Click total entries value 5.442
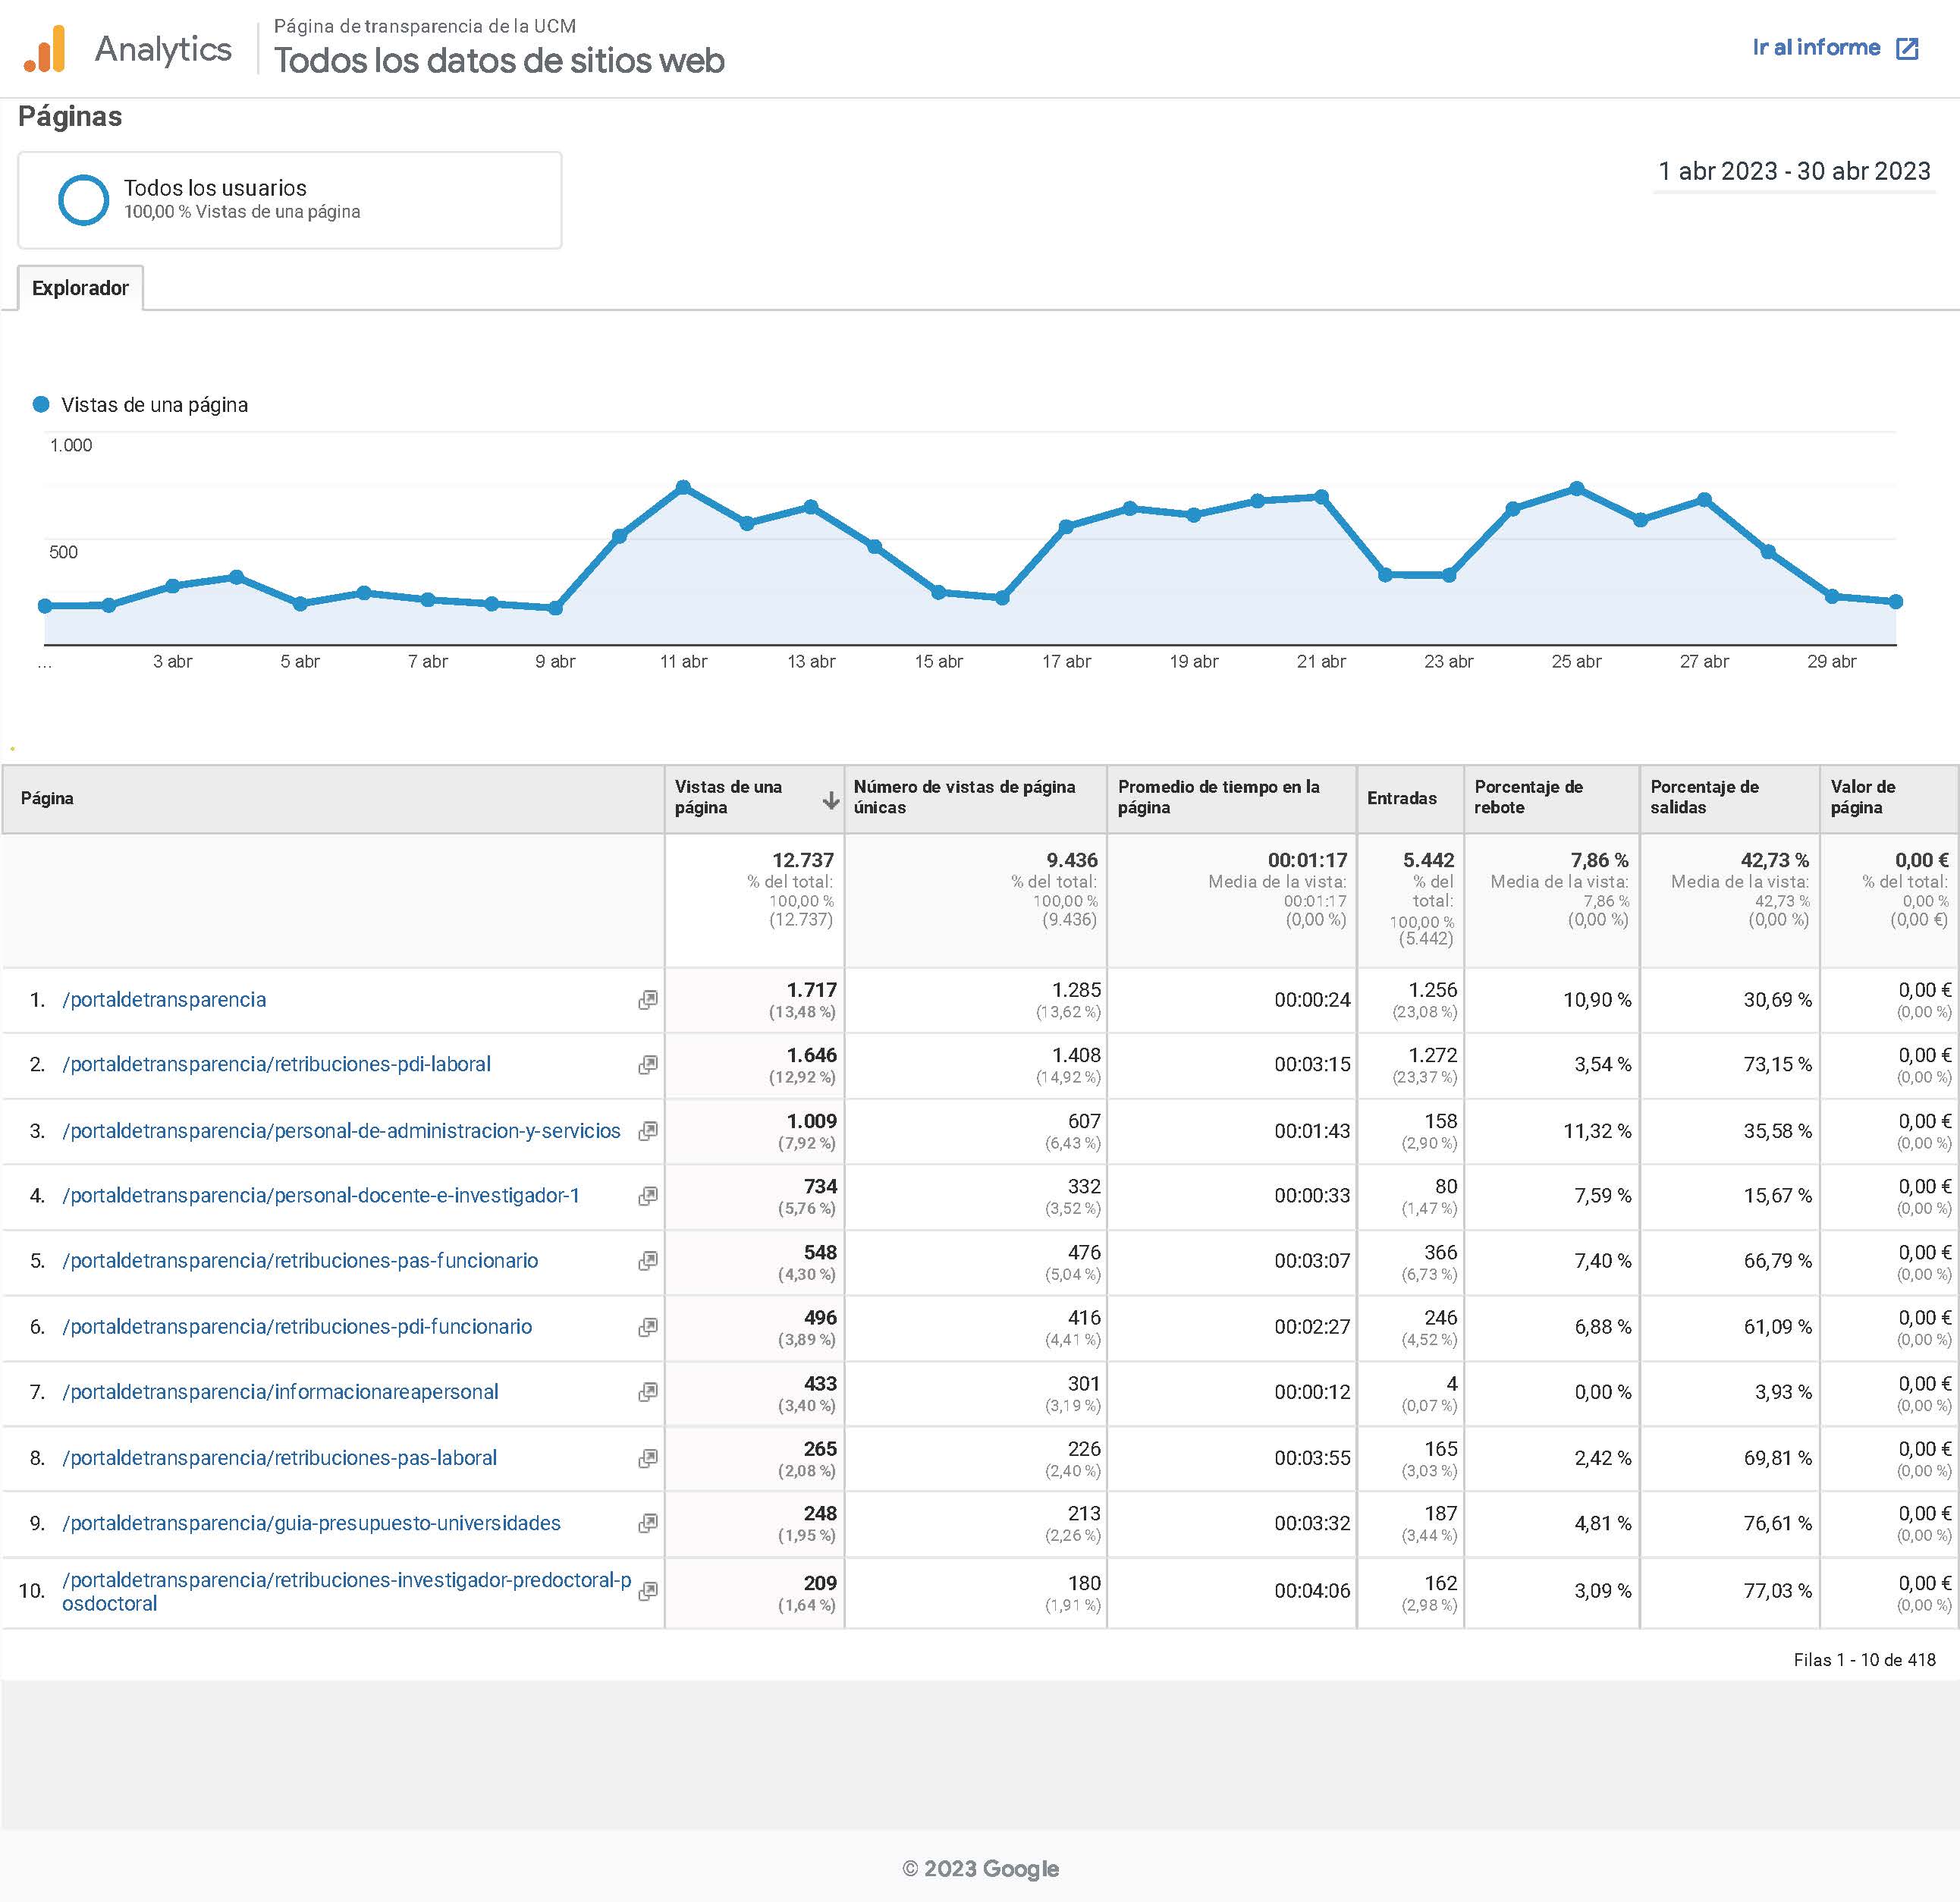This screenshot has height=1902, width=1960. 1428,860
